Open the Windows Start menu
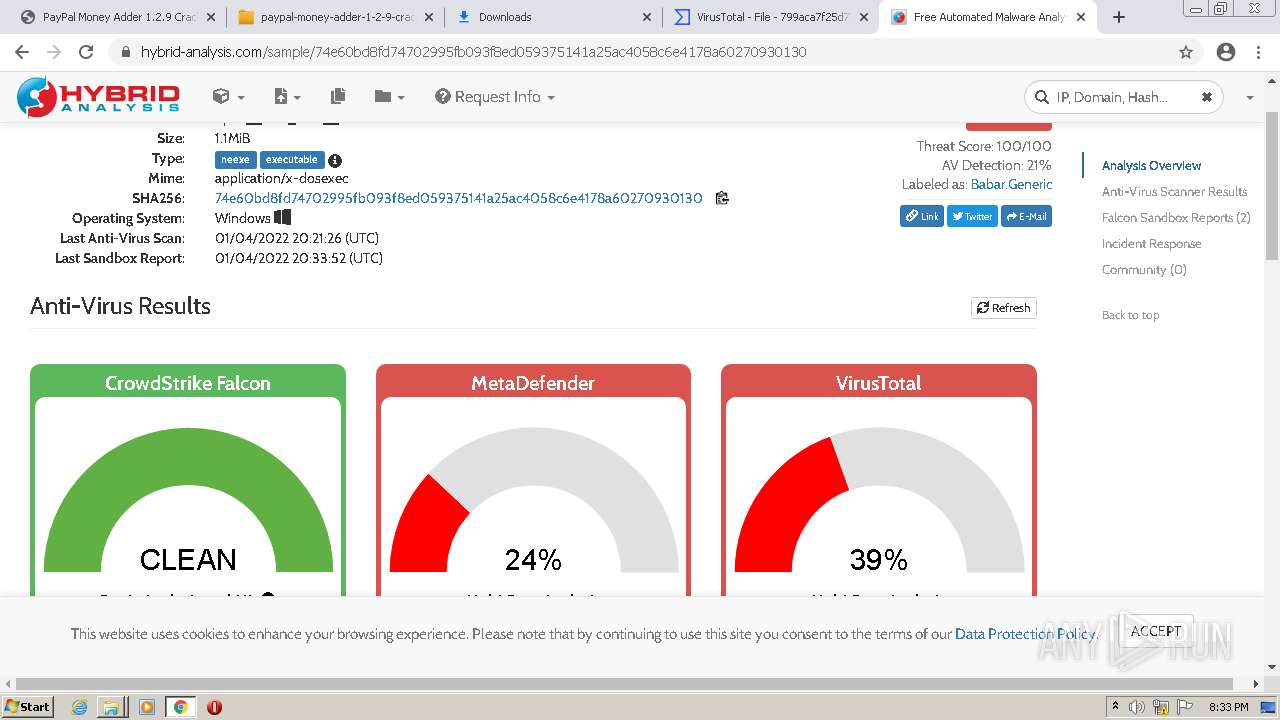The image size is (1280, 720). click(28, 706)
